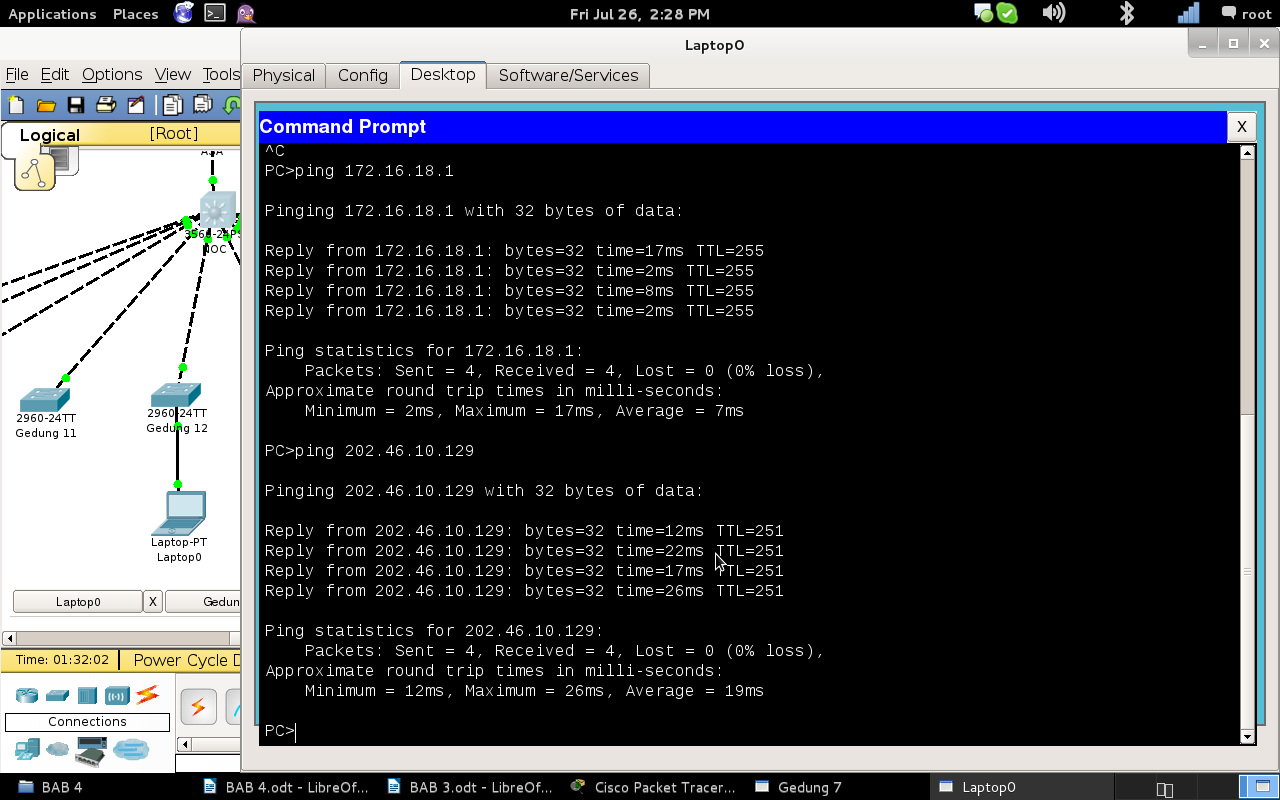This screenshot has height=800, width=1280.
Task: Switch to Gedung 7 taskbar window
Action: (x=799, y=787)
